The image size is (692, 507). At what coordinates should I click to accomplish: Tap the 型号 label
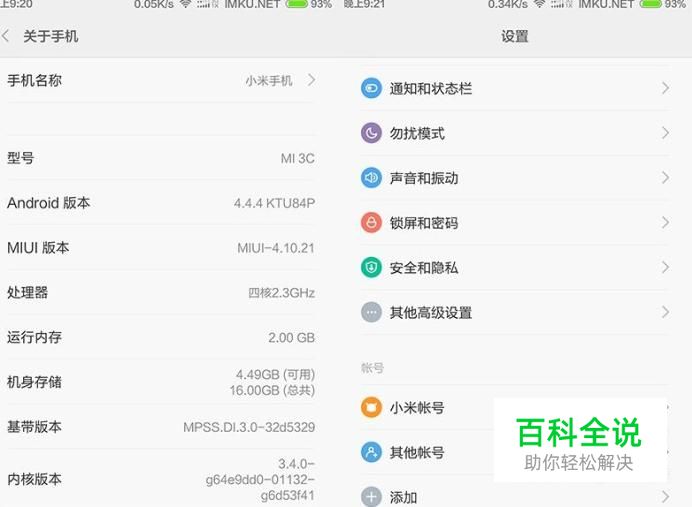tap(20, 158)
